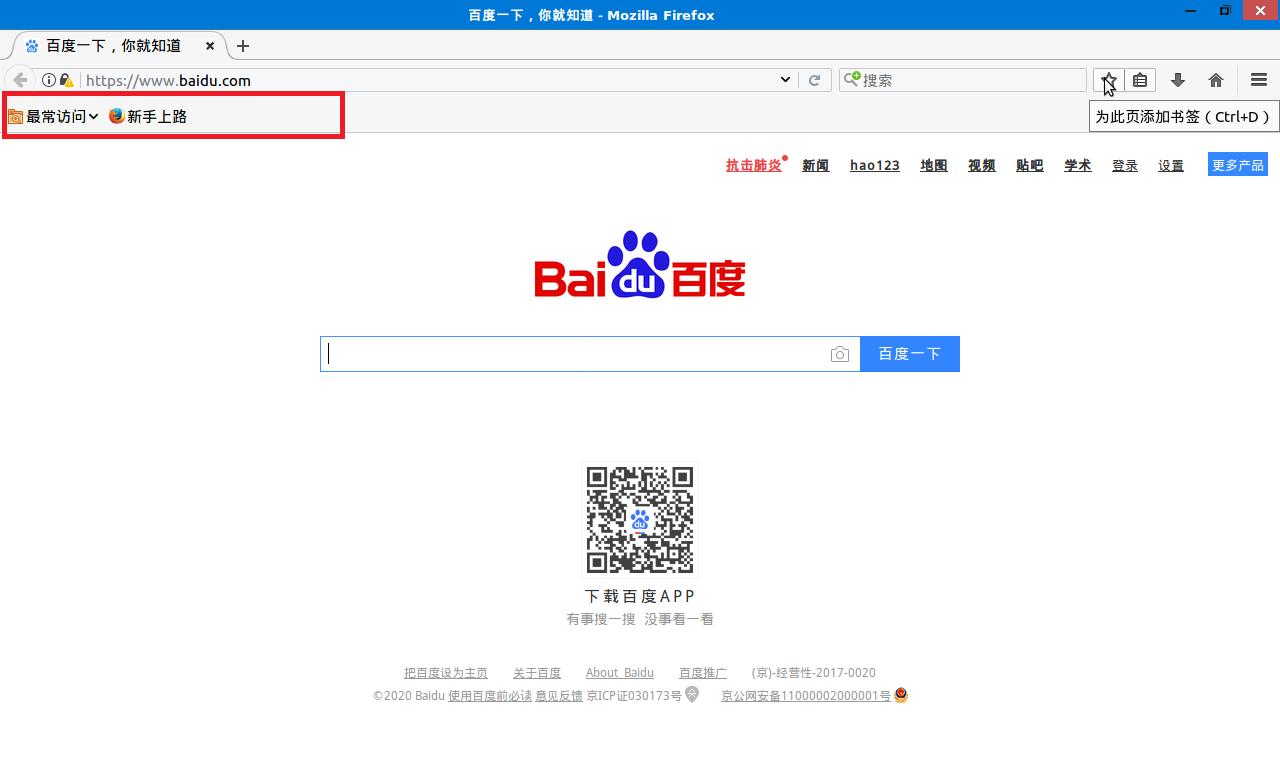
Task: Open the 意见反馈 feedback link
Action: pyautogui.click(x=559, y=696)
